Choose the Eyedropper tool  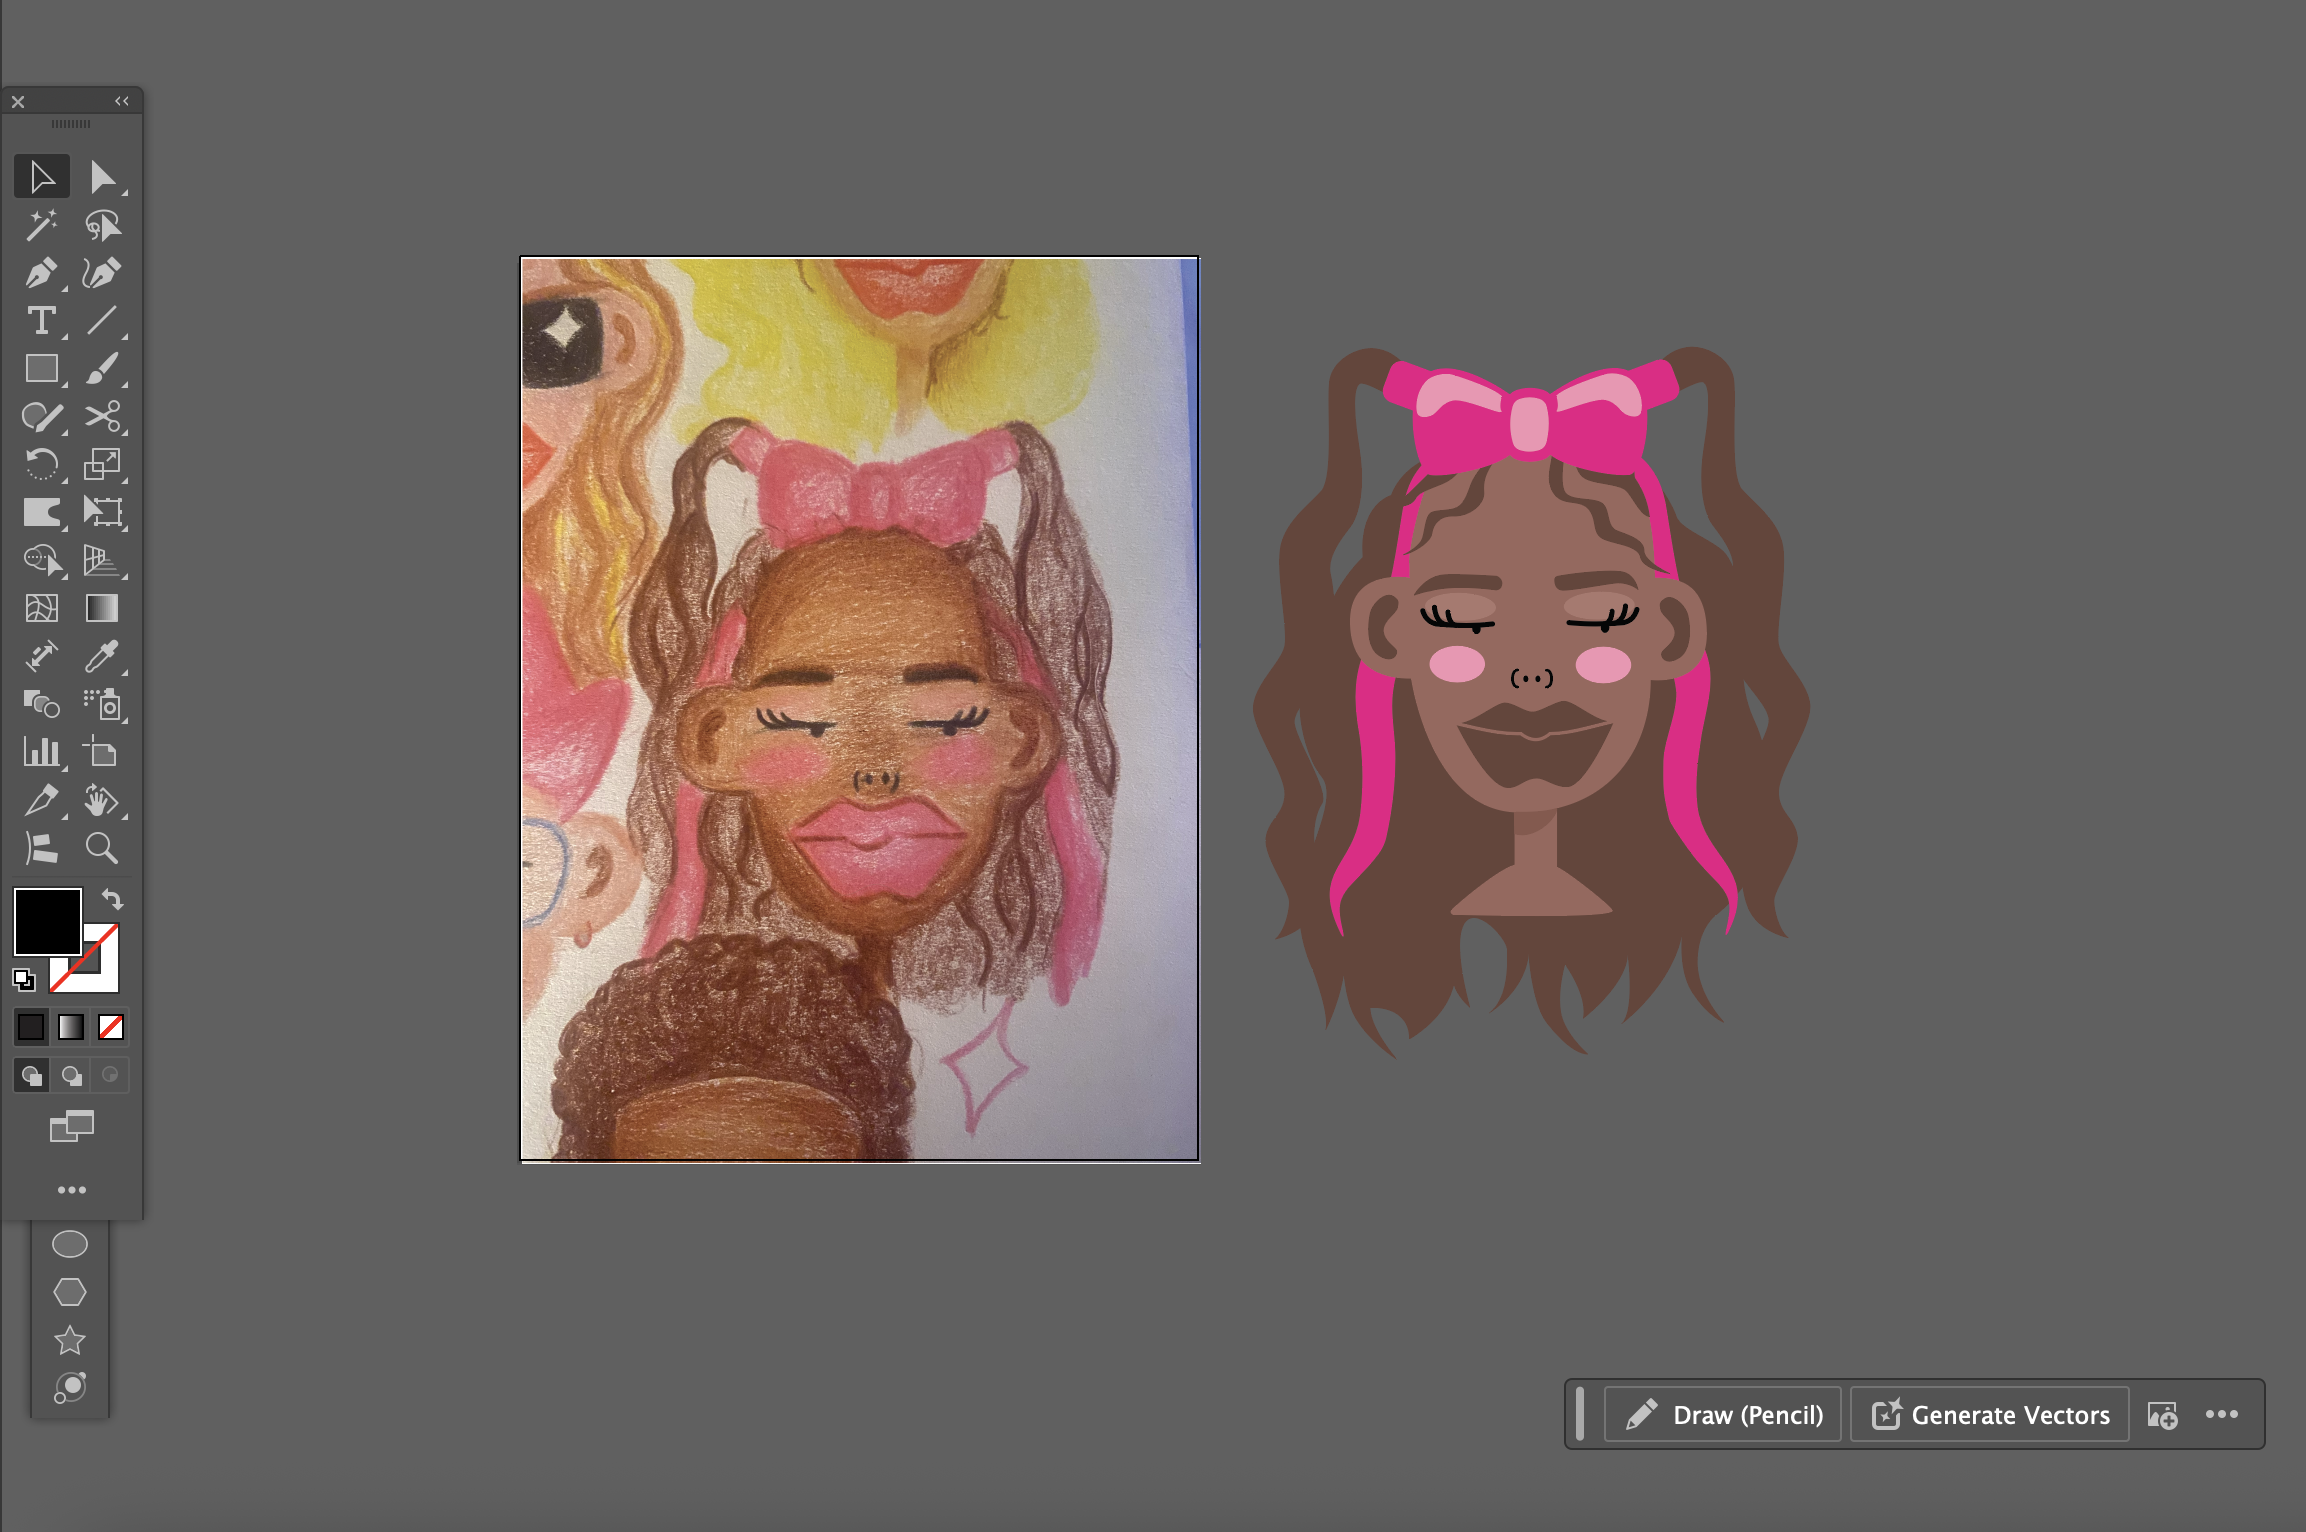coord(102,656)
